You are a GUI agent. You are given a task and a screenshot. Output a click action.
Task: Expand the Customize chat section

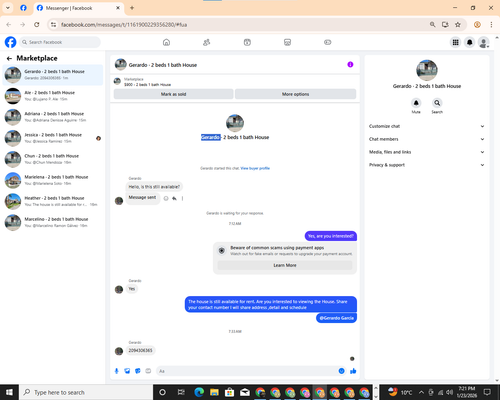426,126
